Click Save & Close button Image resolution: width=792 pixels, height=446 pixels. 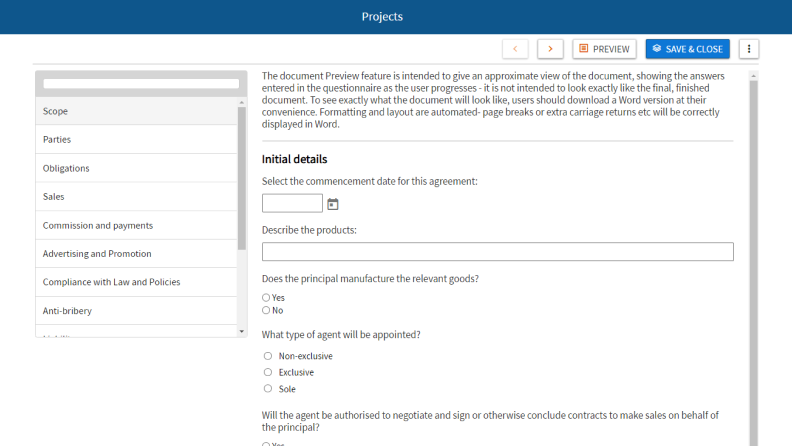pyautogui.click(x=687, y=49)
